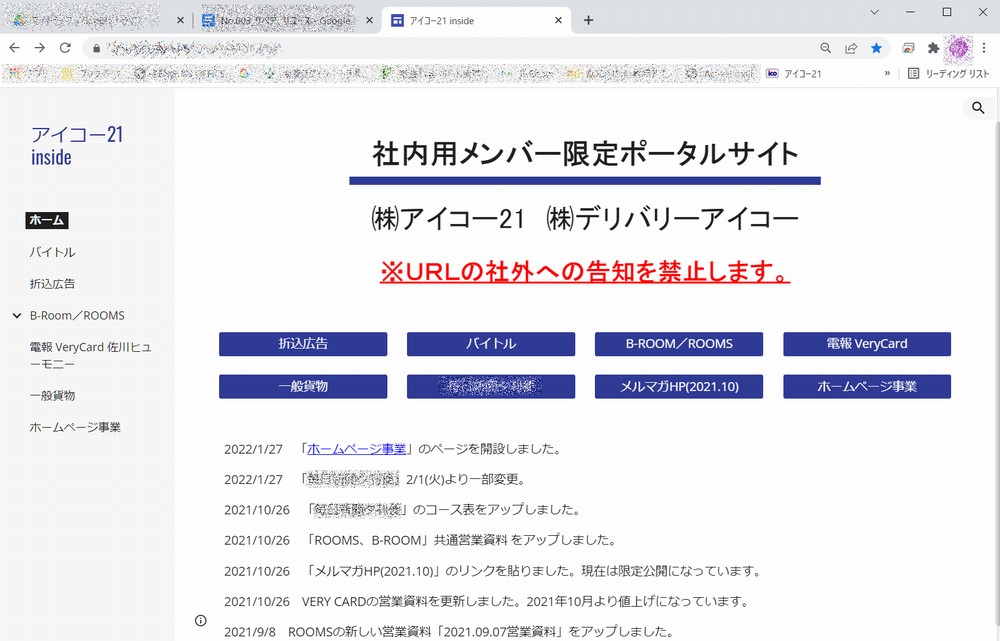Click the メルマガHP(2021.10) button
1000x641 pixels.
[678, 386]
